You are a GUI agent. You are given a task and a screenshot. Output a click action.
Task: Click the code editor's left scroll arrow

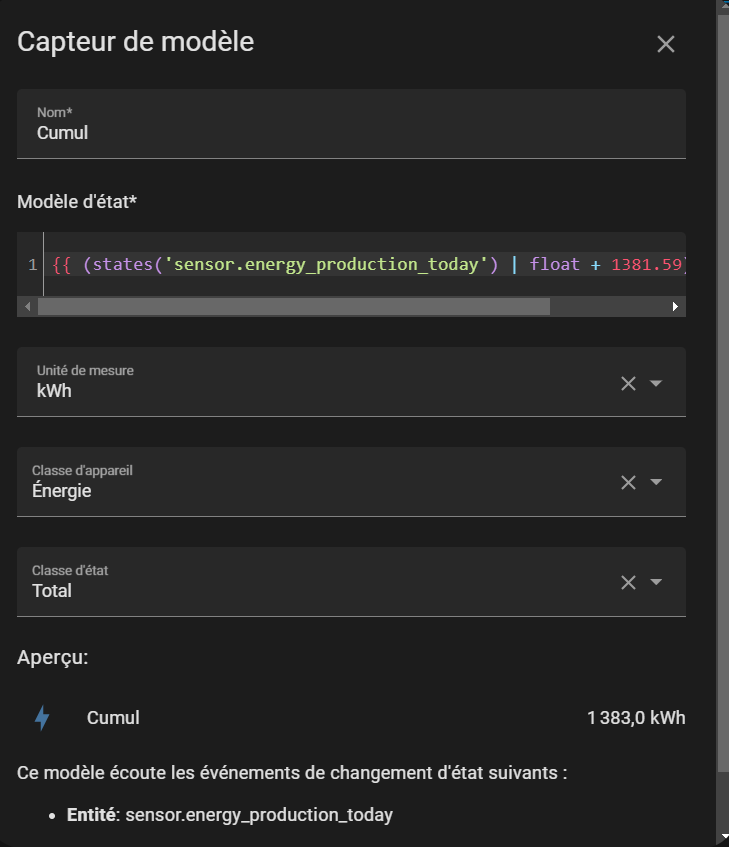click(x=27, y=307)
